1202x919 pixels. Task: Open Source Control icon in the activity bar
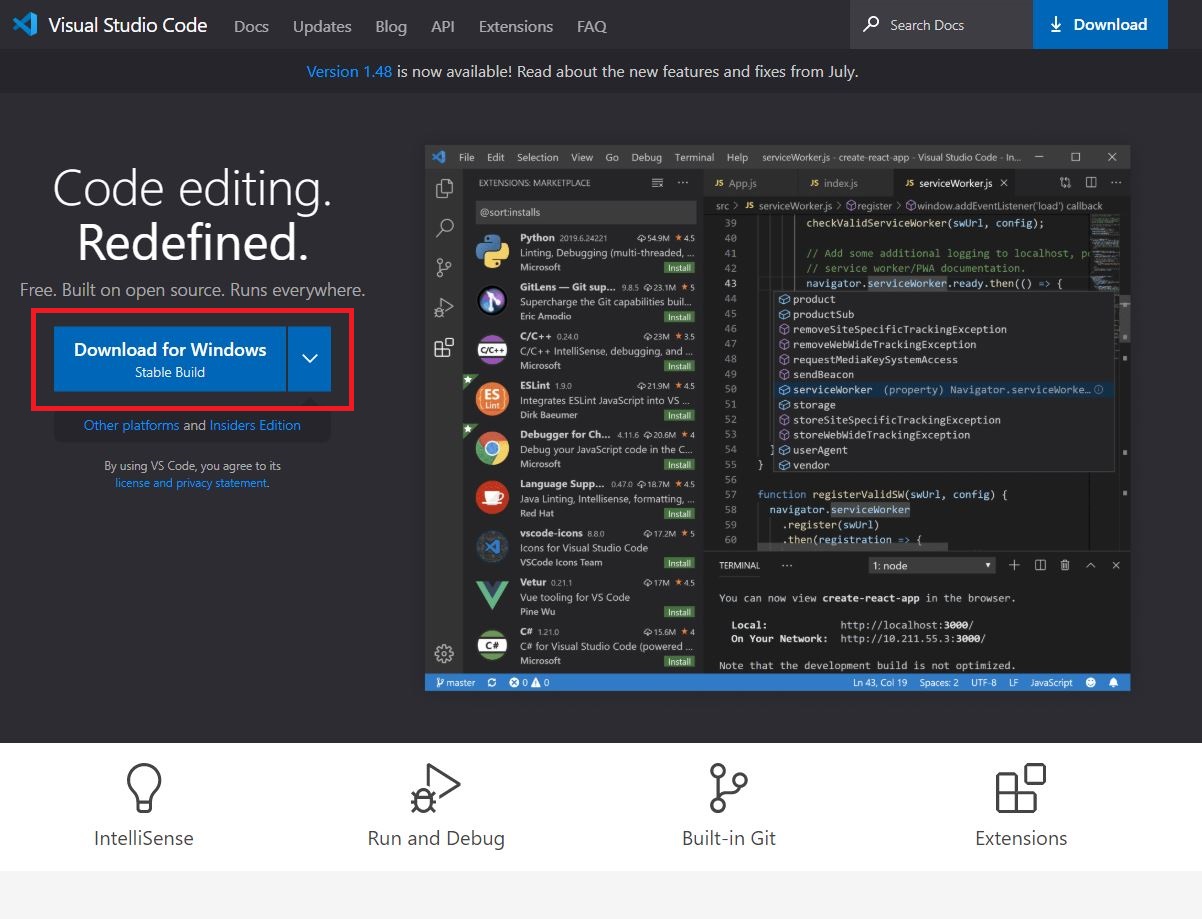click(444, 268)
